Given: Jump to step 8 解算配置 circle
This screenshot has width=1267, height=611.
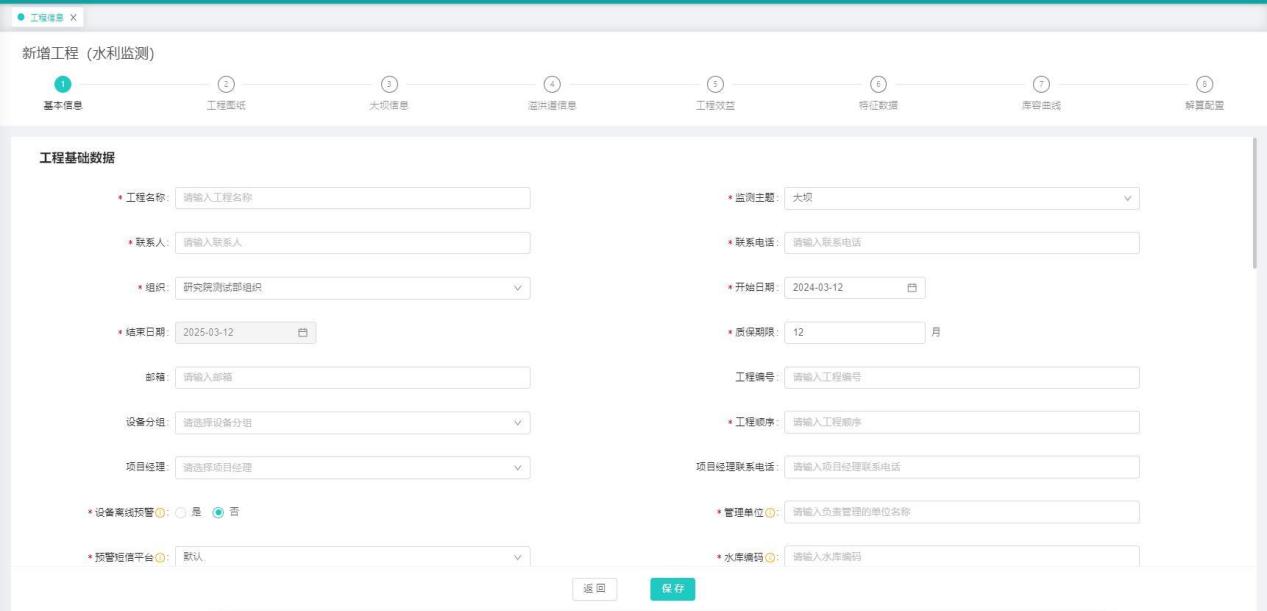Looking at the screenshot, I should tap(1204, 85).
